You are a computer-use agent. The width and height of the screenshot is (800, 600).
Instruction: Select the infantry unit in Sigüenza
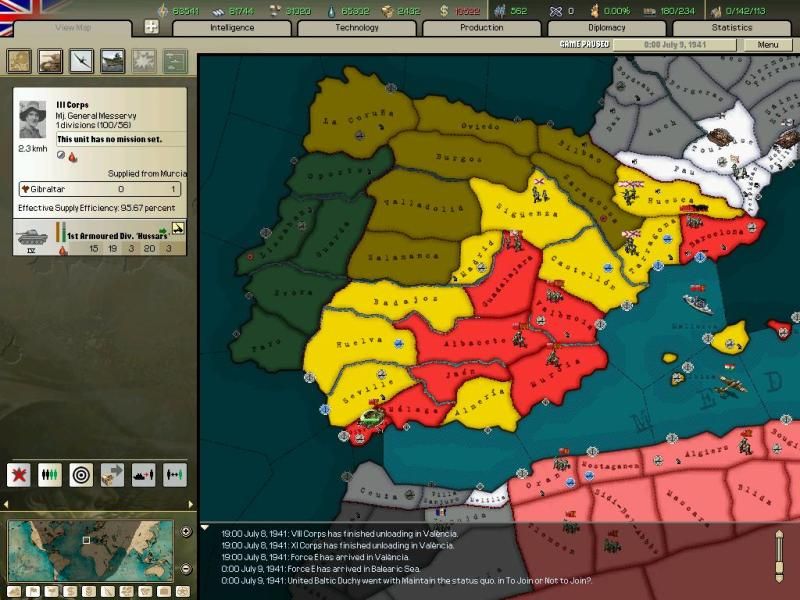pos(540,193)
